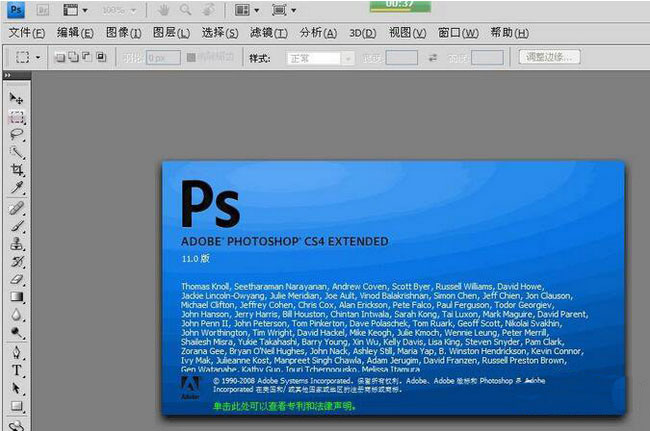The image size is (650, 431).
Task: Choose Subtract from selection mode
Action: (87, 57)
